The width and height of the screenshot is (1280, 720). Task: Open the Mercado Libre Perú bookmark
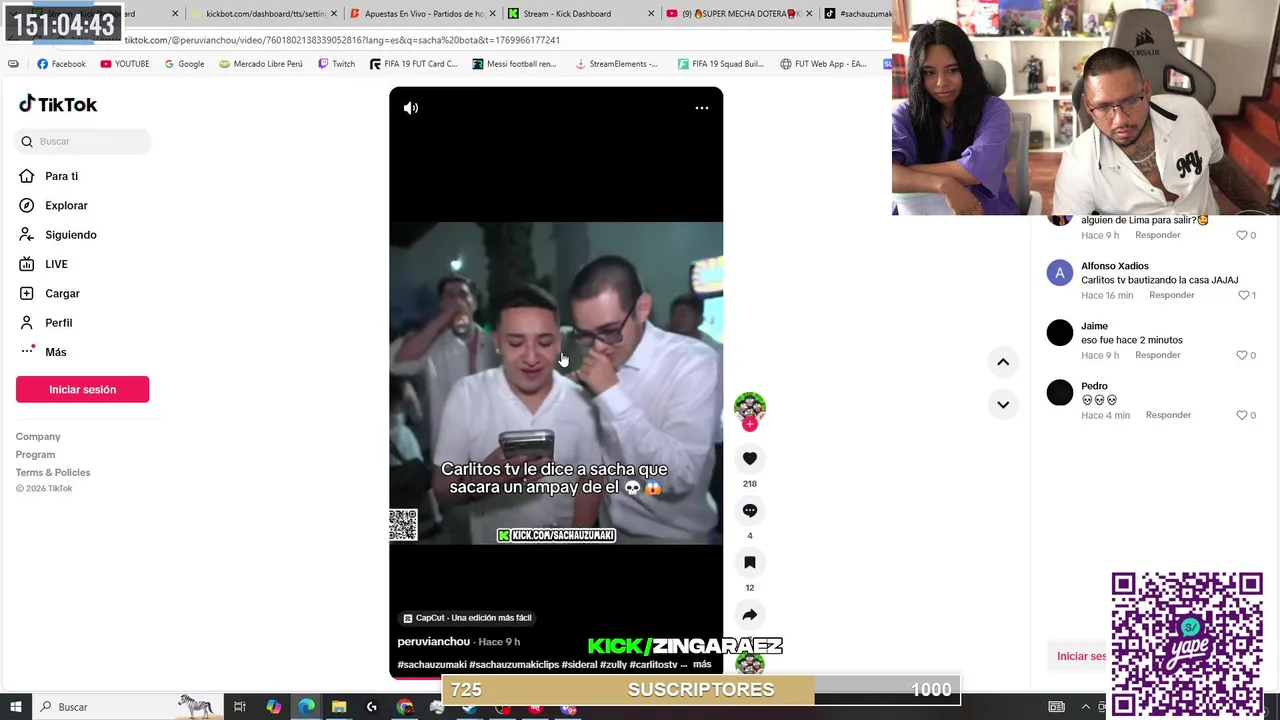[x=261, y=64]
